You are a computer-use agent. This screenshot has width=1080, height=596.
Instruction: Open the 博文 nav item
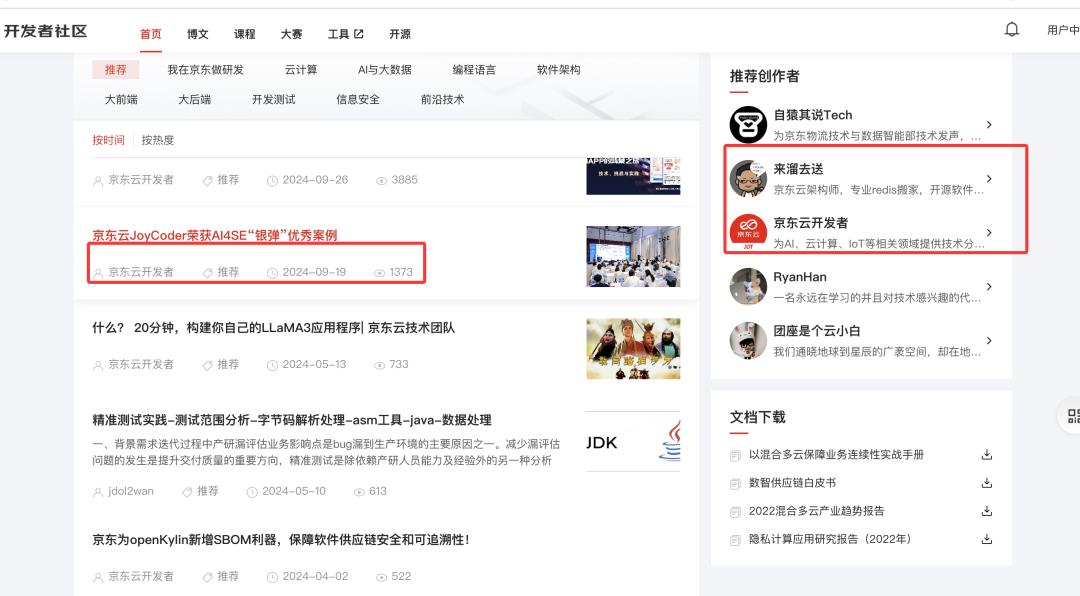click(198, 34)
